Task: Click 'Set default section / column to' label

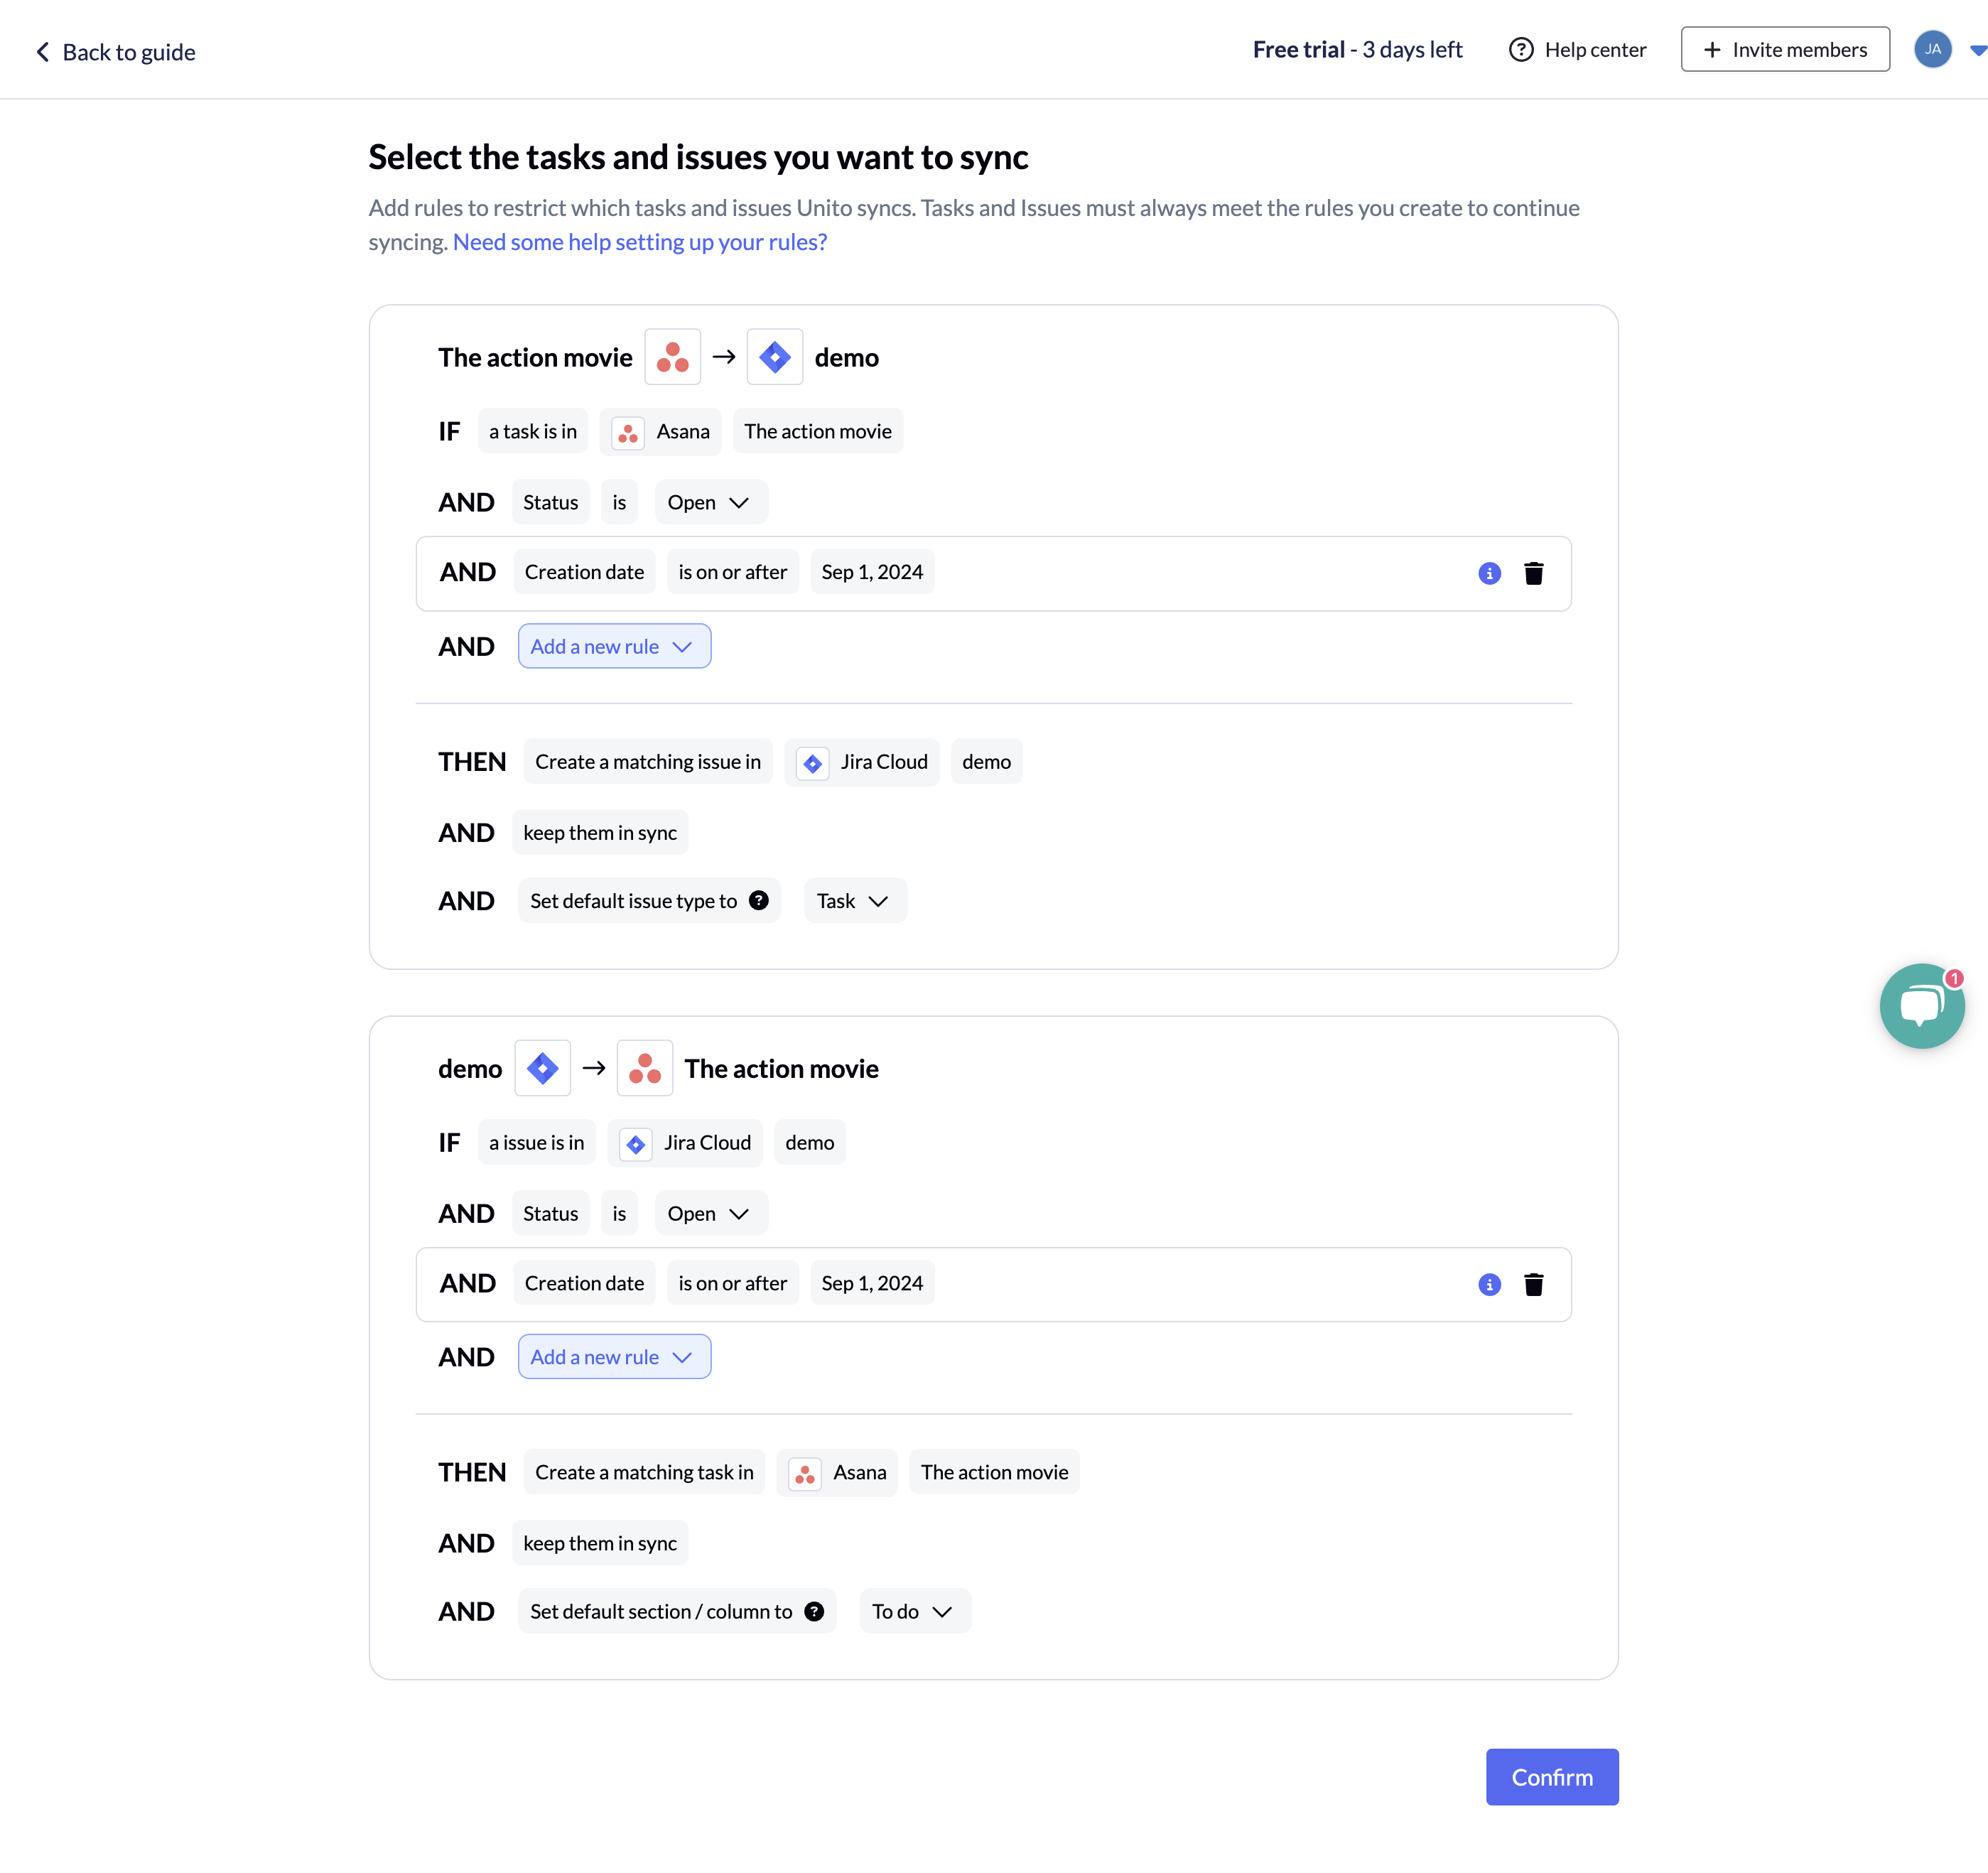Action: [x=661, y=1612]
